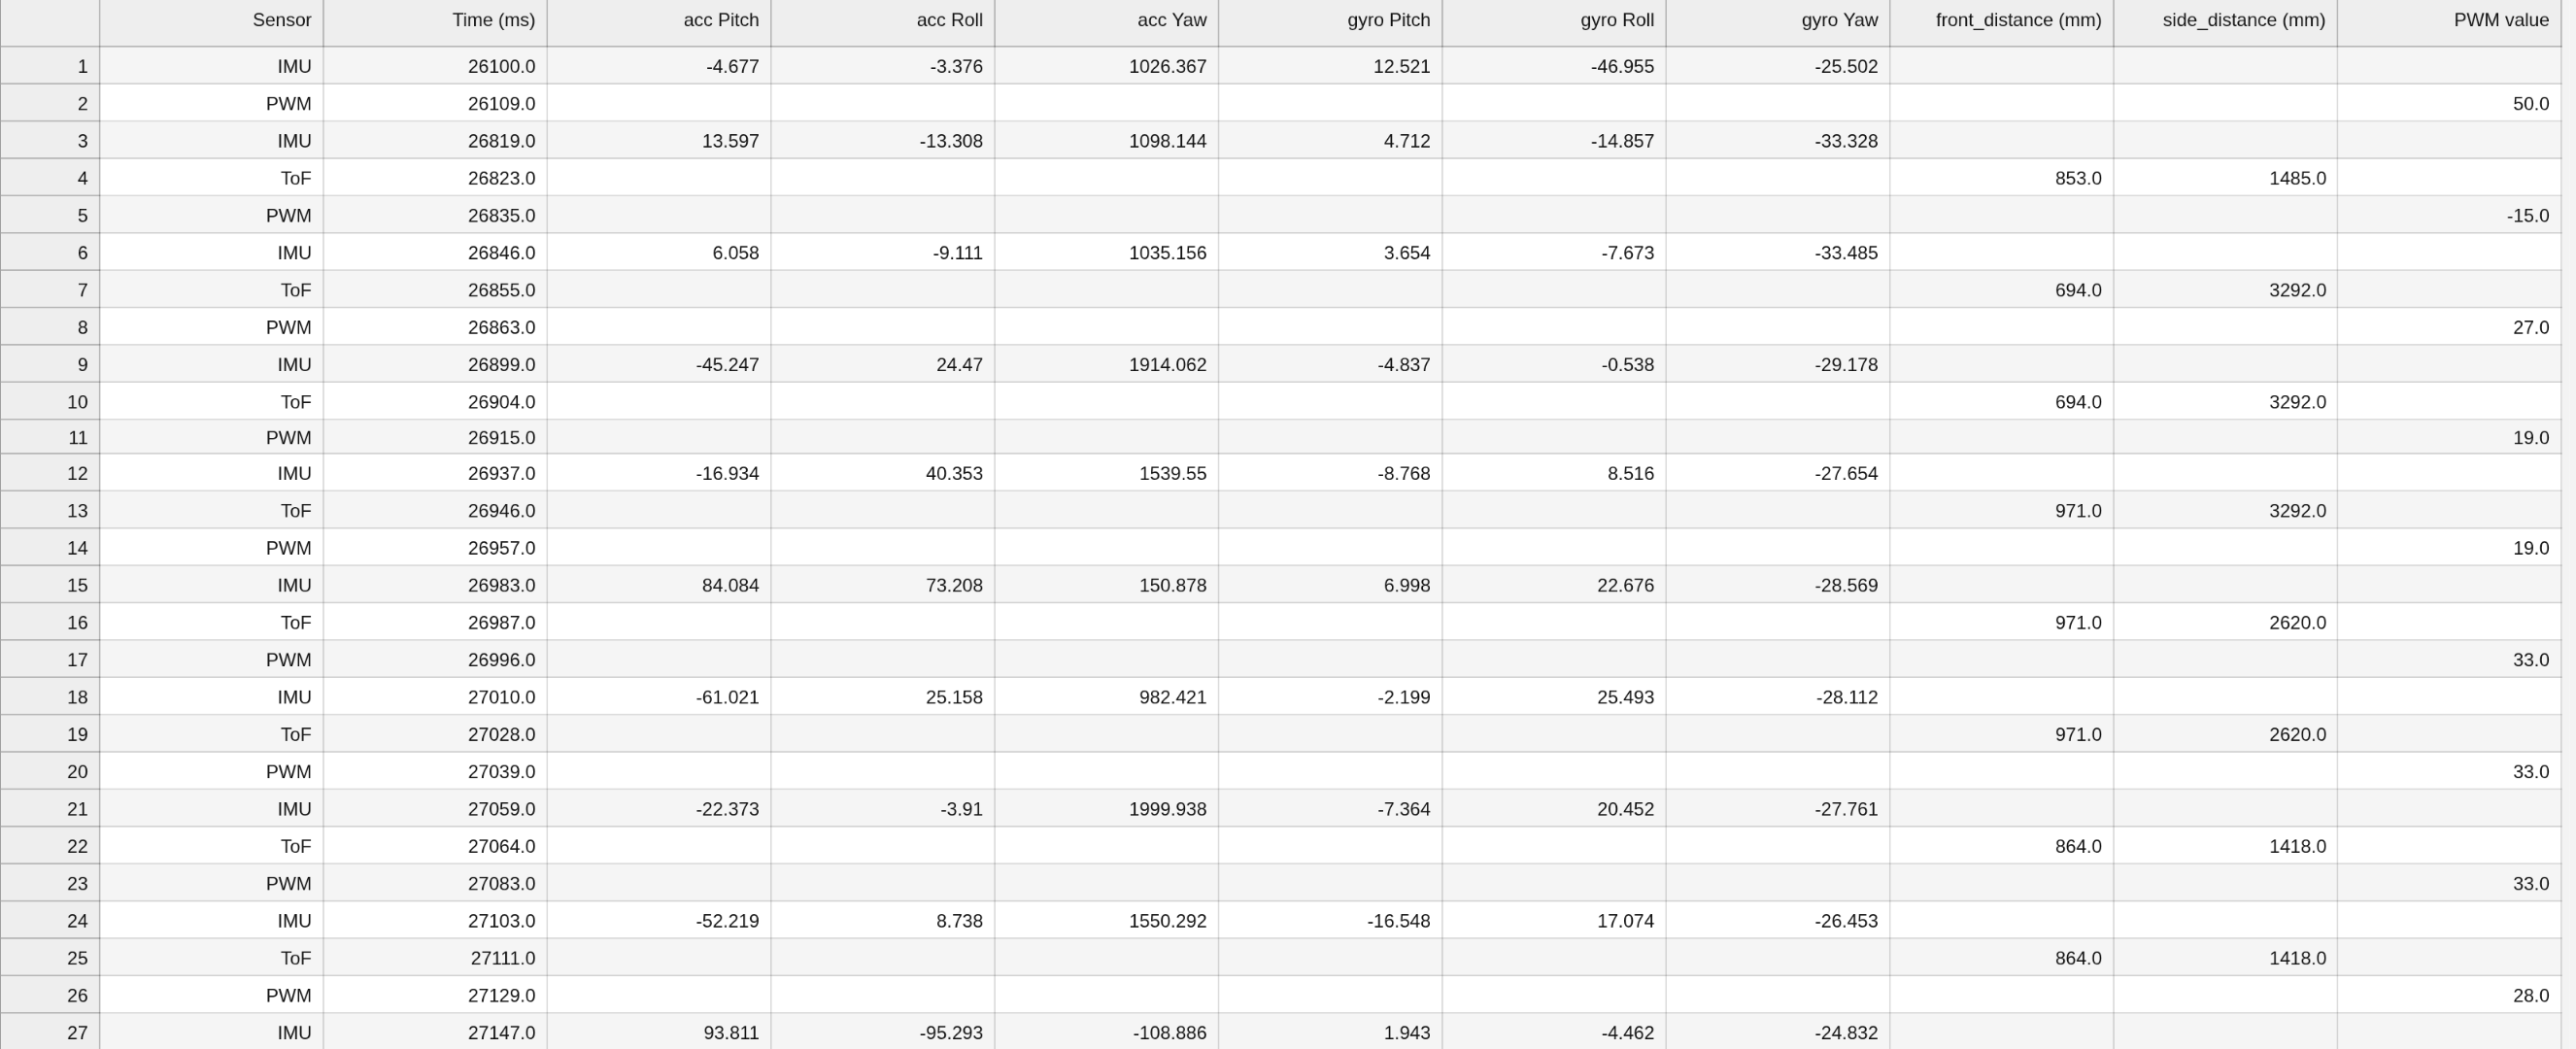Select the front distance cell 853.0
Viewport: 2576px width, 1049px height.
click(x=2001, y=179)
